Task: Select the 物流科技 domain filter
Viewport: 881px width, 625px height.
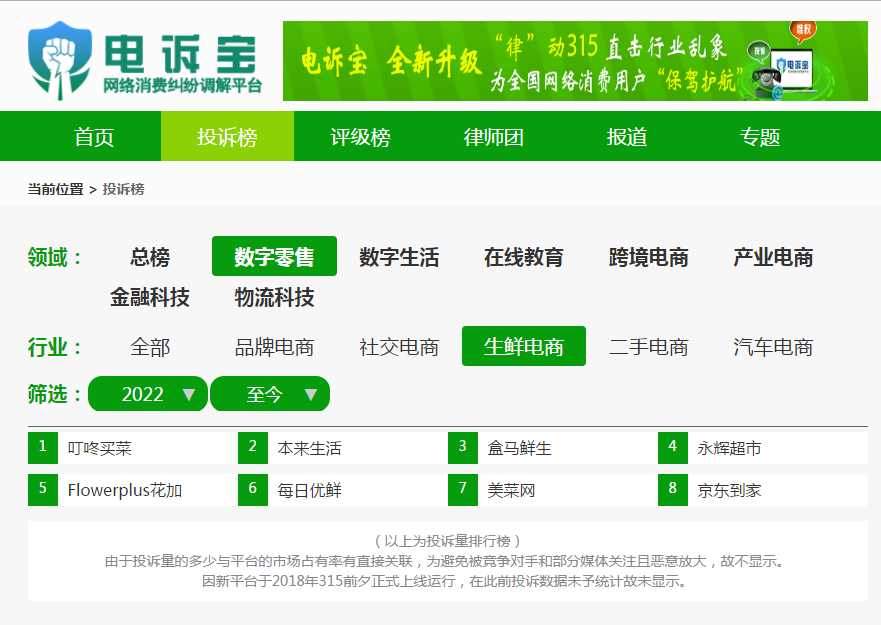Action: (x=274, y=297)
